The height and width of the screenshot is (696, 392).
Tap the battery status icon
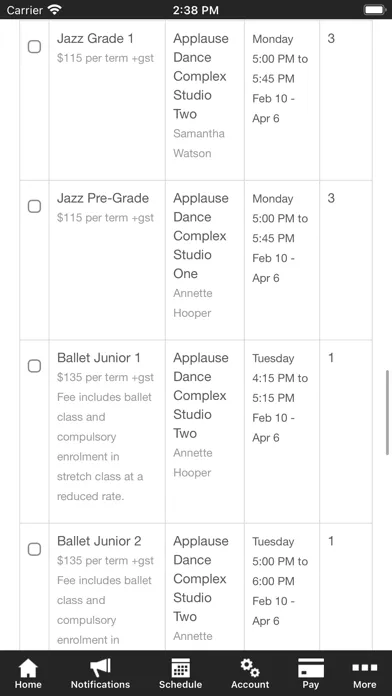point(375,10)
